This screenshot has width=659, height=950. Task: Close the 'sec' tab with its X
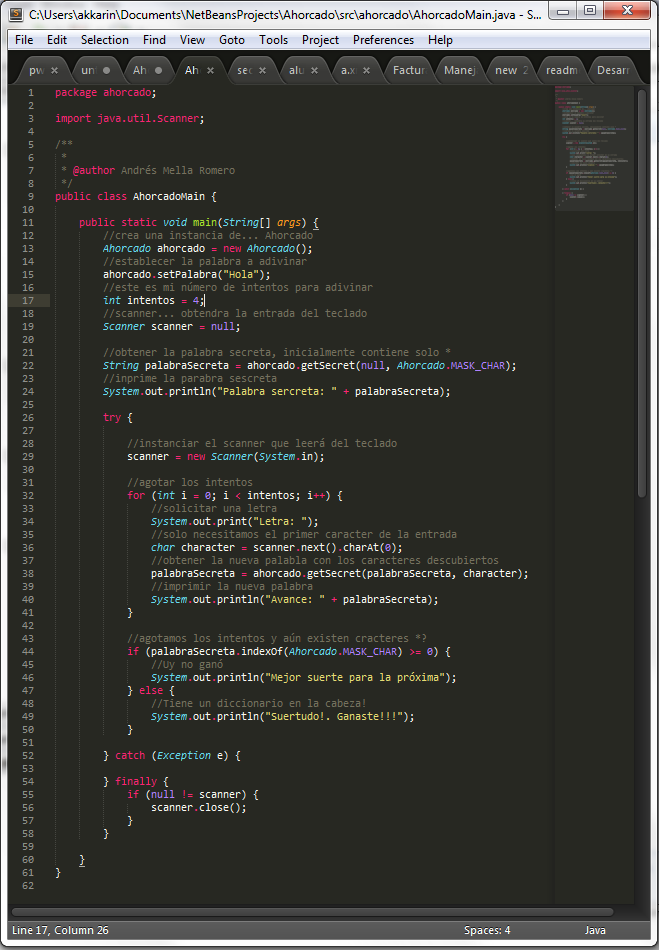262,70
